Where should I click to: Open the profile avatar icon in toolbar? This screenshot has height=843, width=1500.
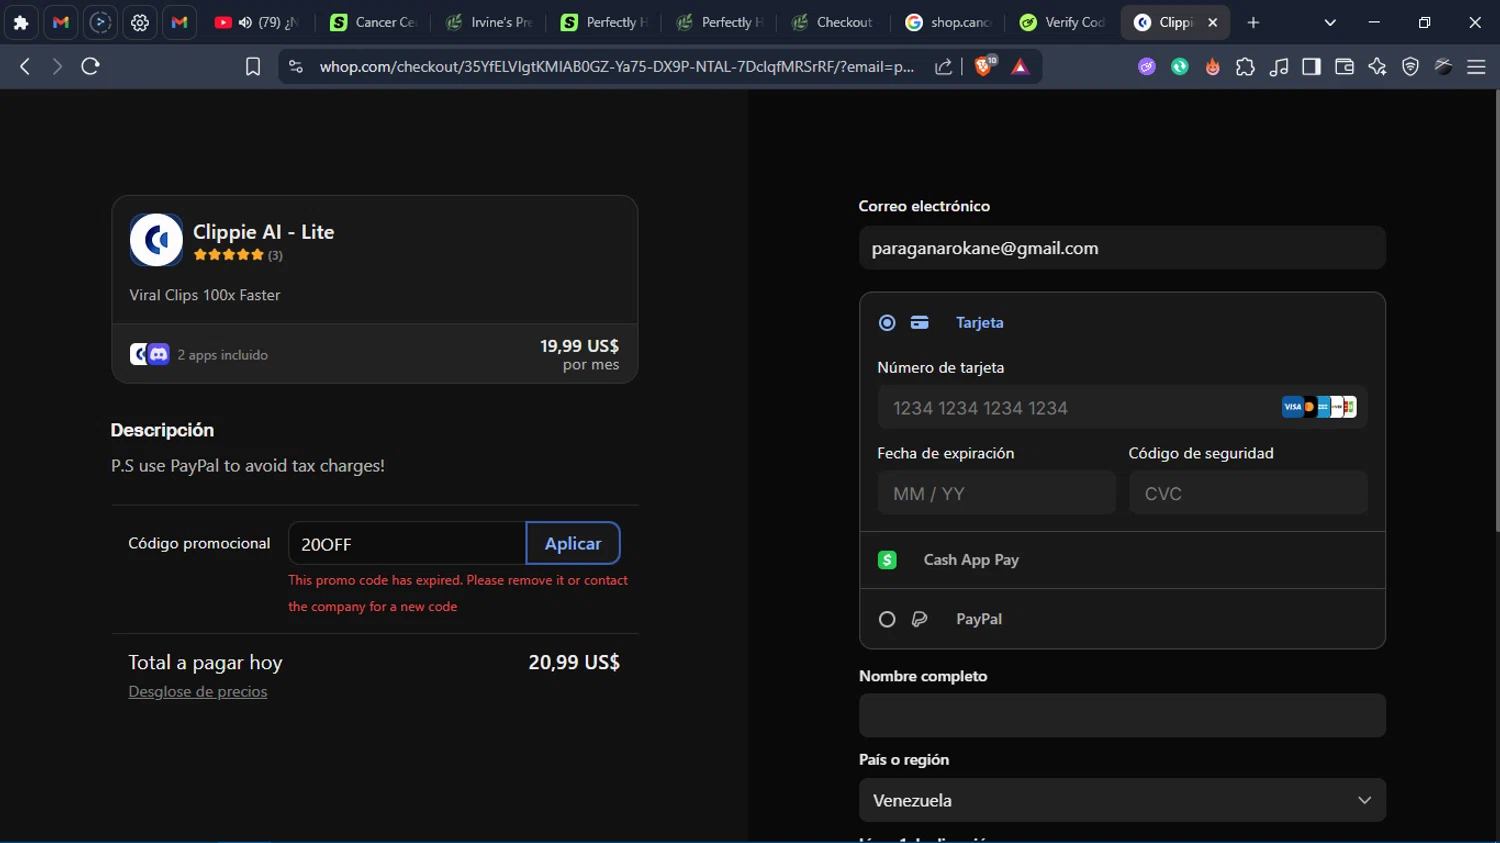(x=1443, y=67)
